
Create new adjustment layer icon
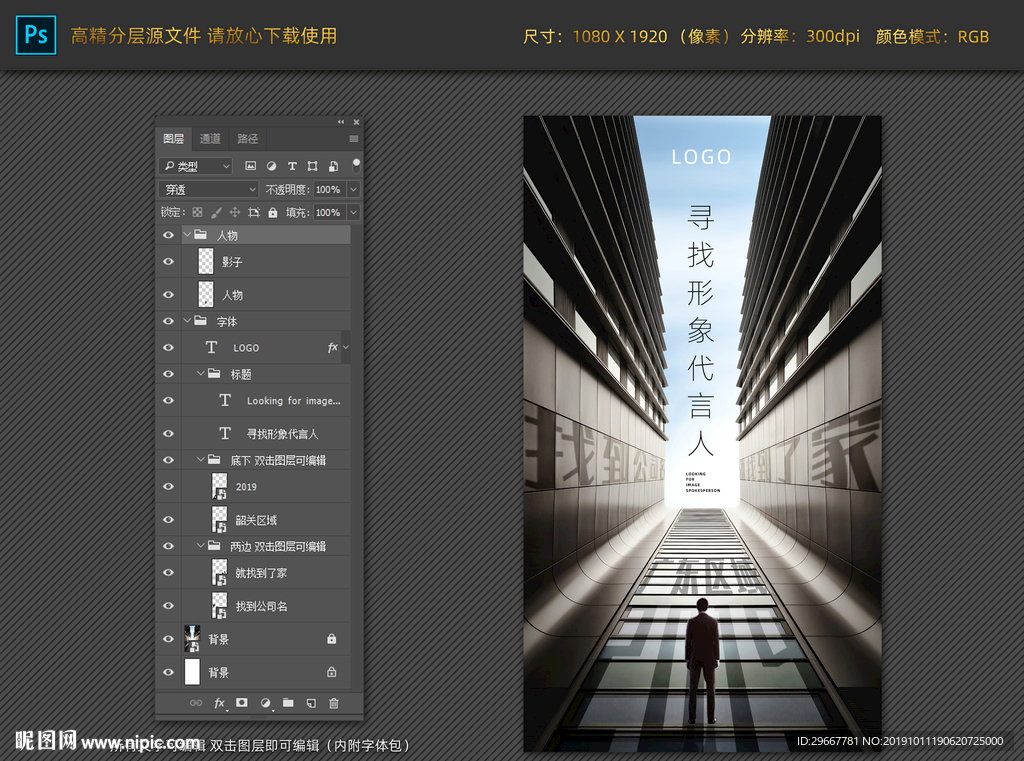pos(266,703)
